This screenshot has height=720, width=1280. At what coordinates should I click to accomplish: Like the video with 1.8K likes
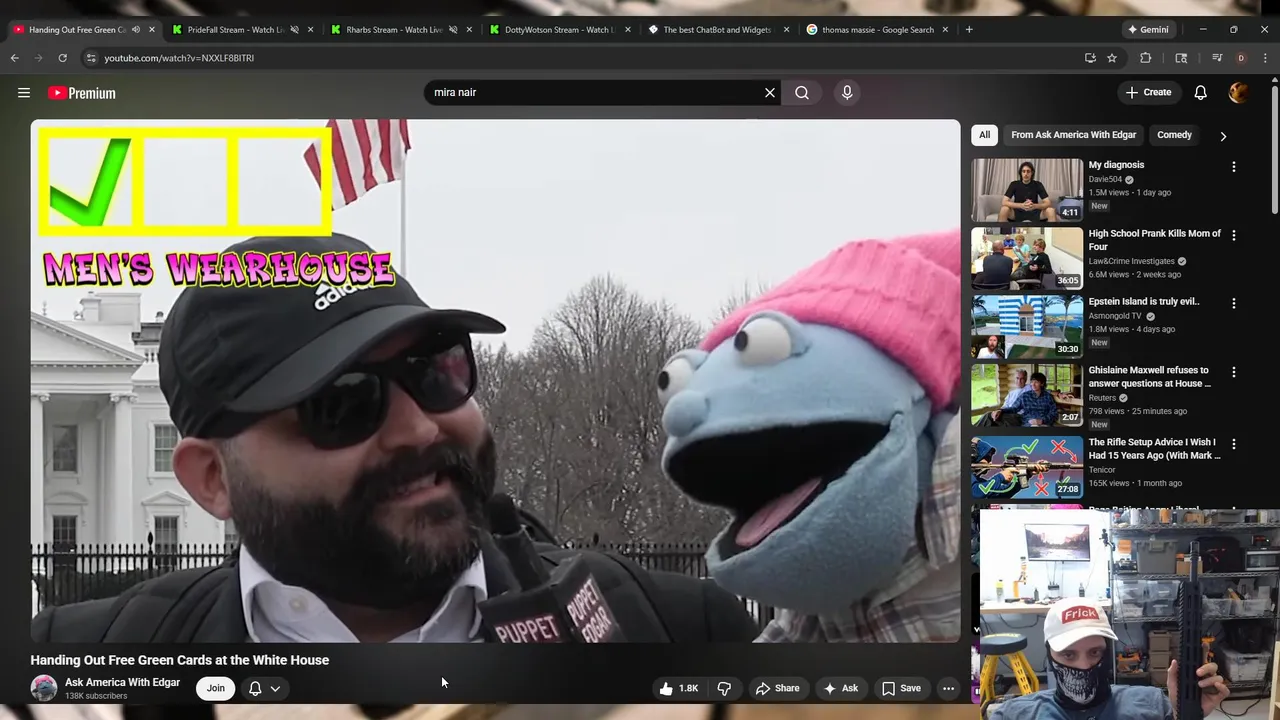click(x=678, y=688)
